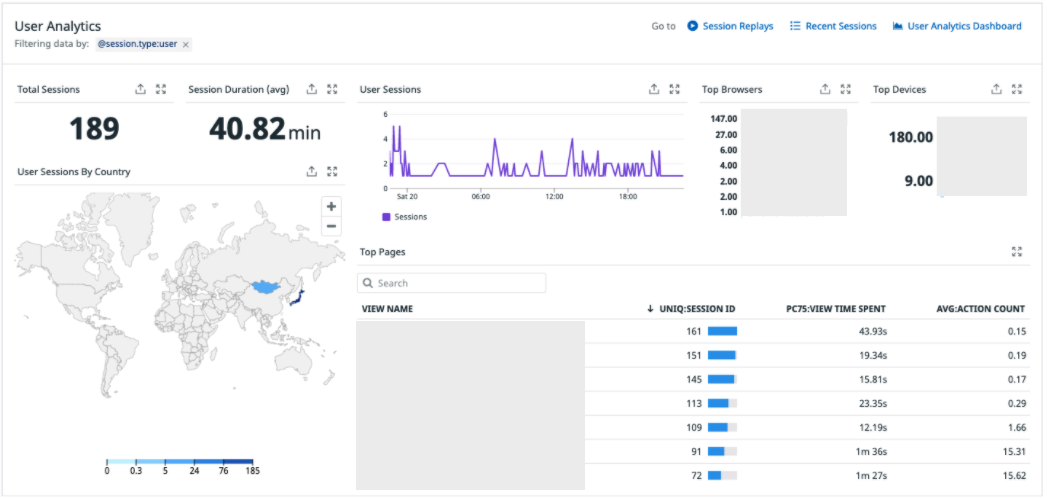This screenshot has height=498, width=1047.
Task: Expand Top Devices widget to fullscreen
Action: click(1016, 89)
